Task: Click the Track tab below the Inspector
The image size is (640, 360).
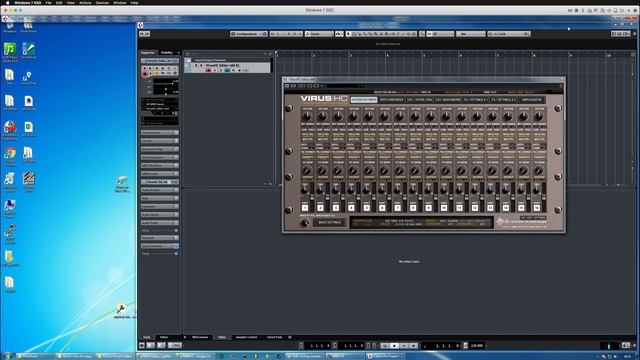Action: tap(147, 337)
